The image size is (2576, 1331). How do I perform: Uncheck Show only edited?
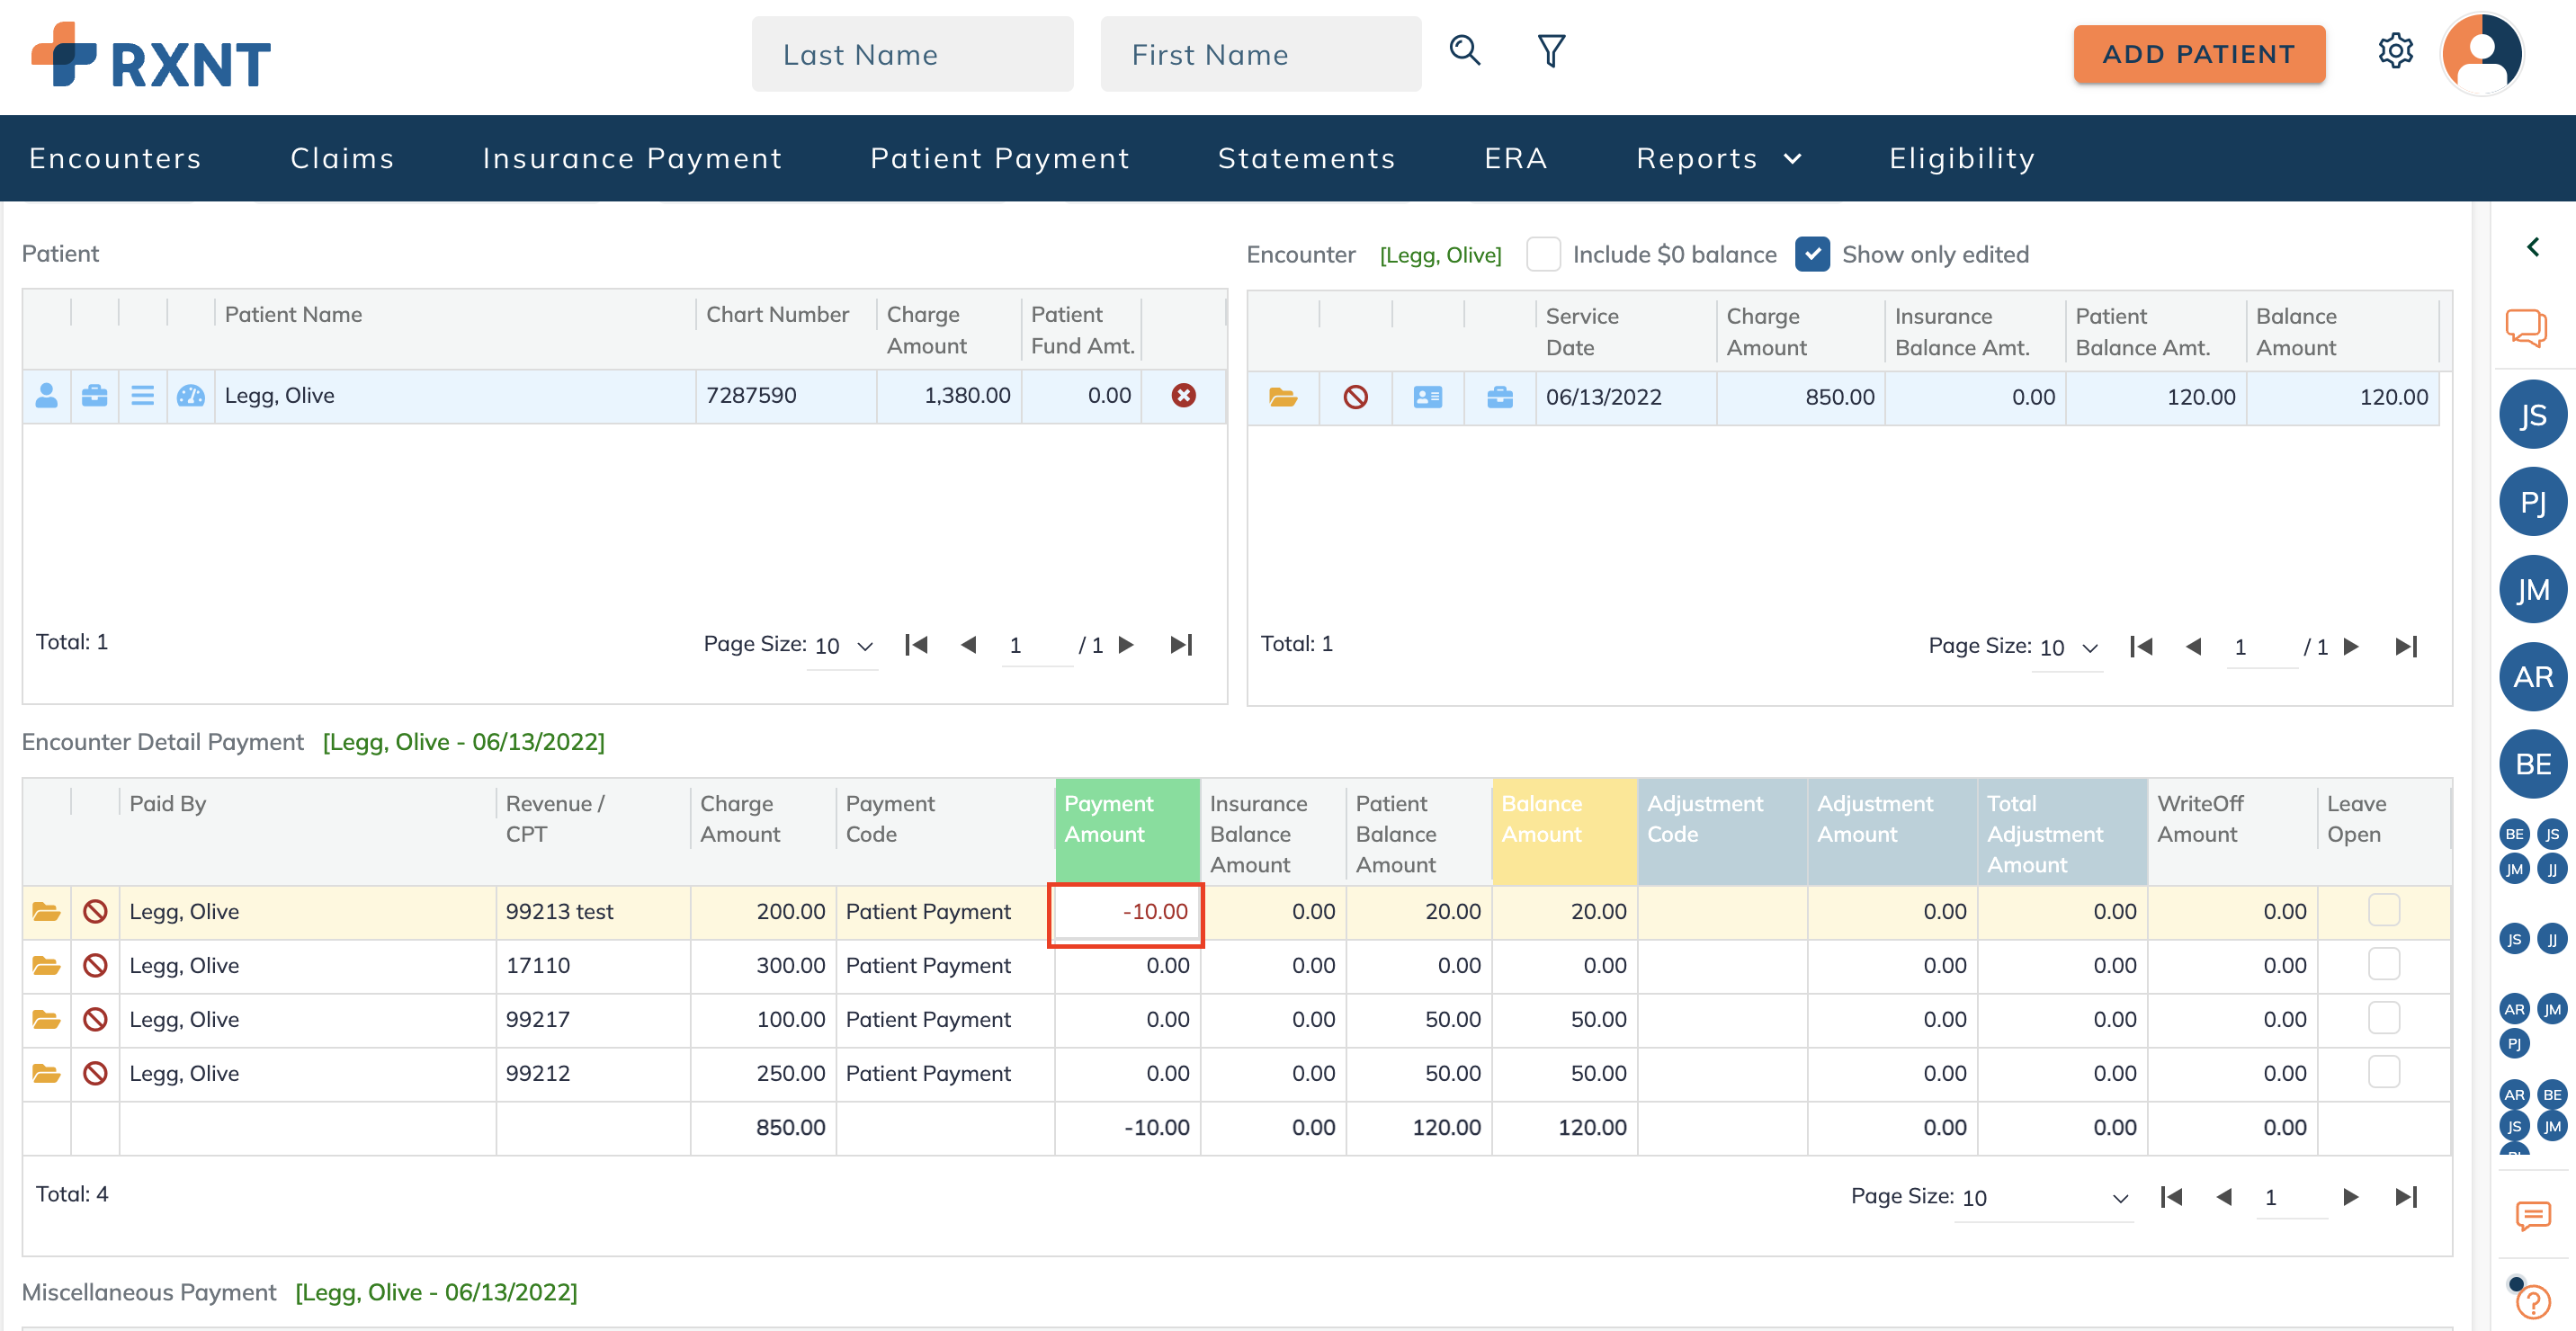(1812, 255)
